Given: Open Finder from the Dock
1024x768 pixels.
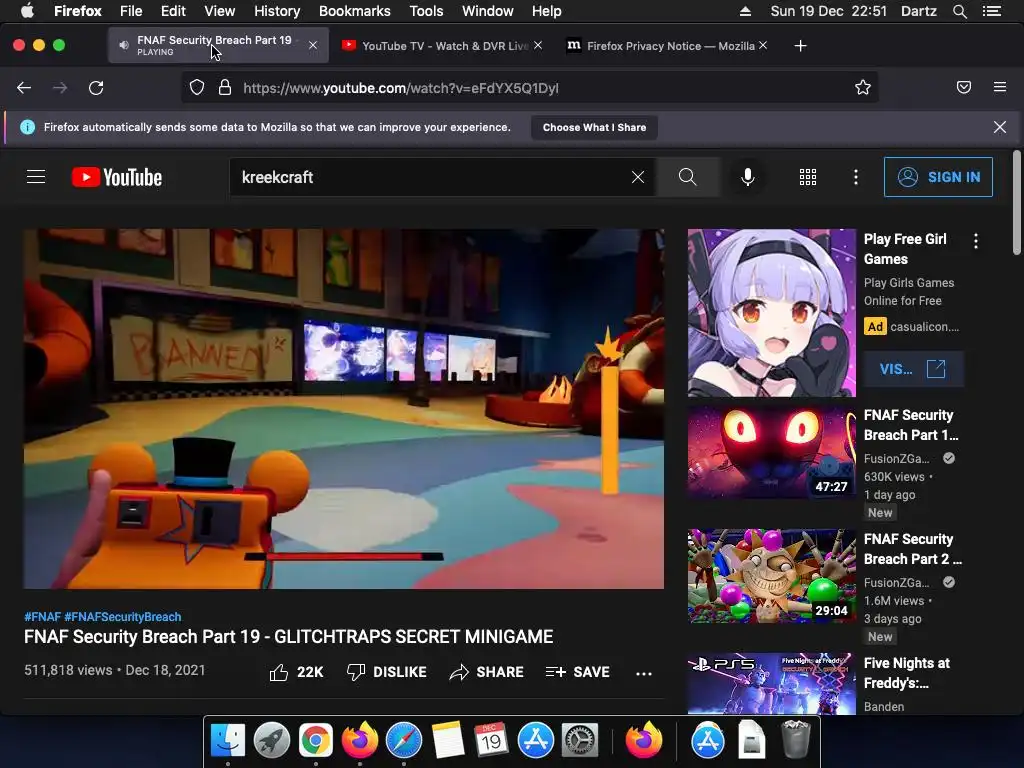Looking at the screenshot, I should click(x=228, y=740).
